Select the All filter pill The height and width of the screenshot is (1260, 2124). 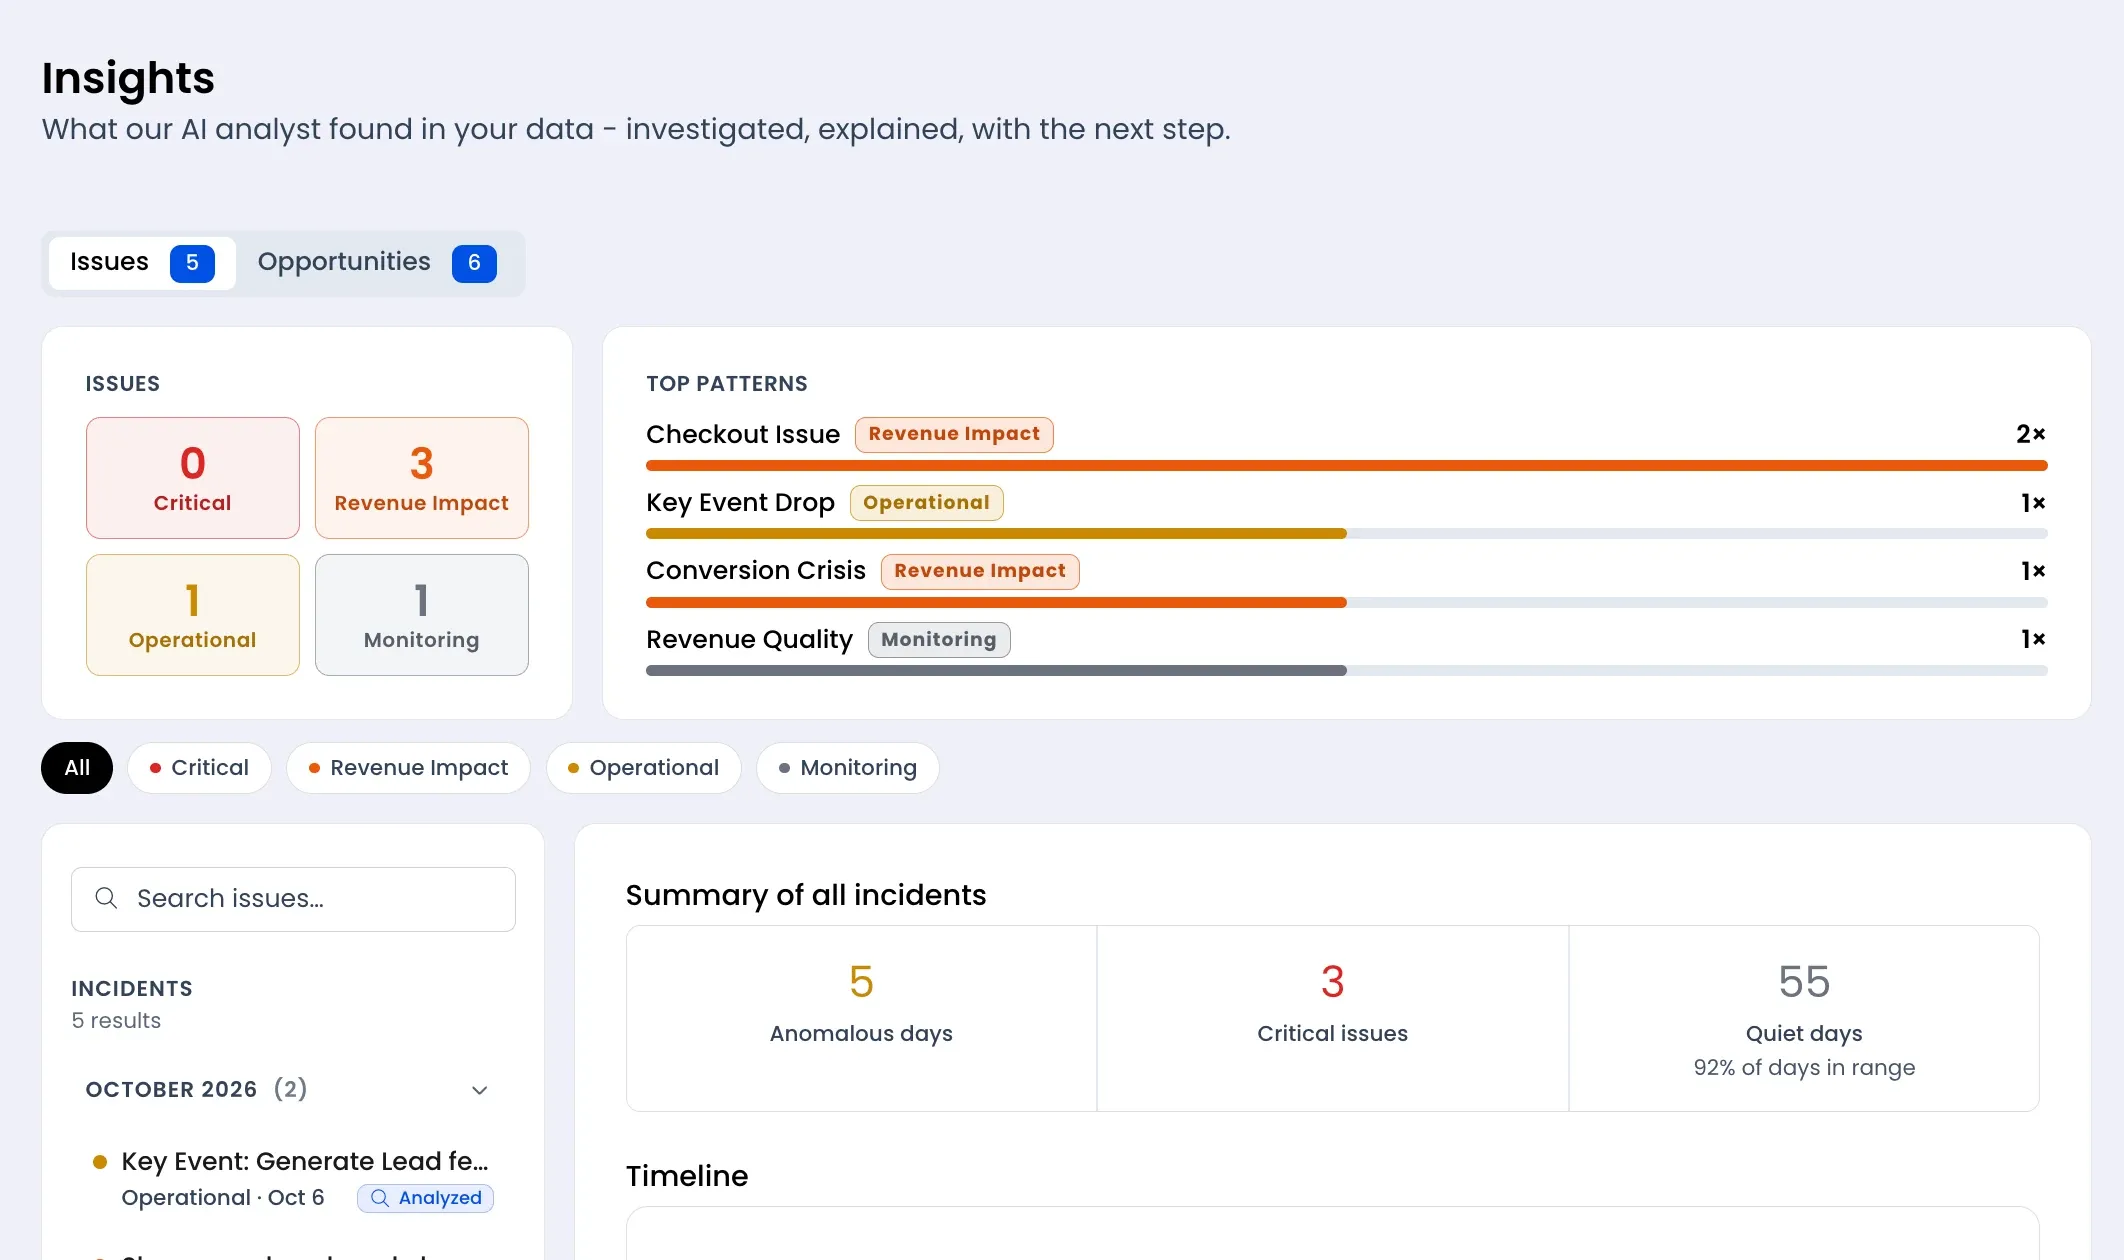point(77,768)
